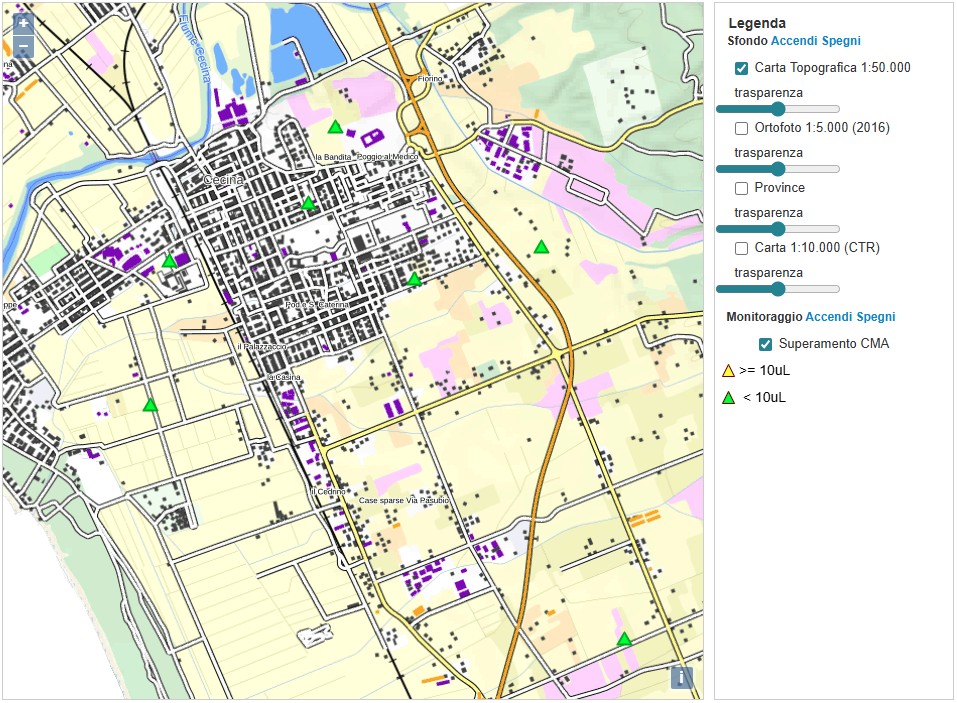
Task: Uncheck Carta Topografica 1:50.000 layer
Action: click(x=742, y=68)
